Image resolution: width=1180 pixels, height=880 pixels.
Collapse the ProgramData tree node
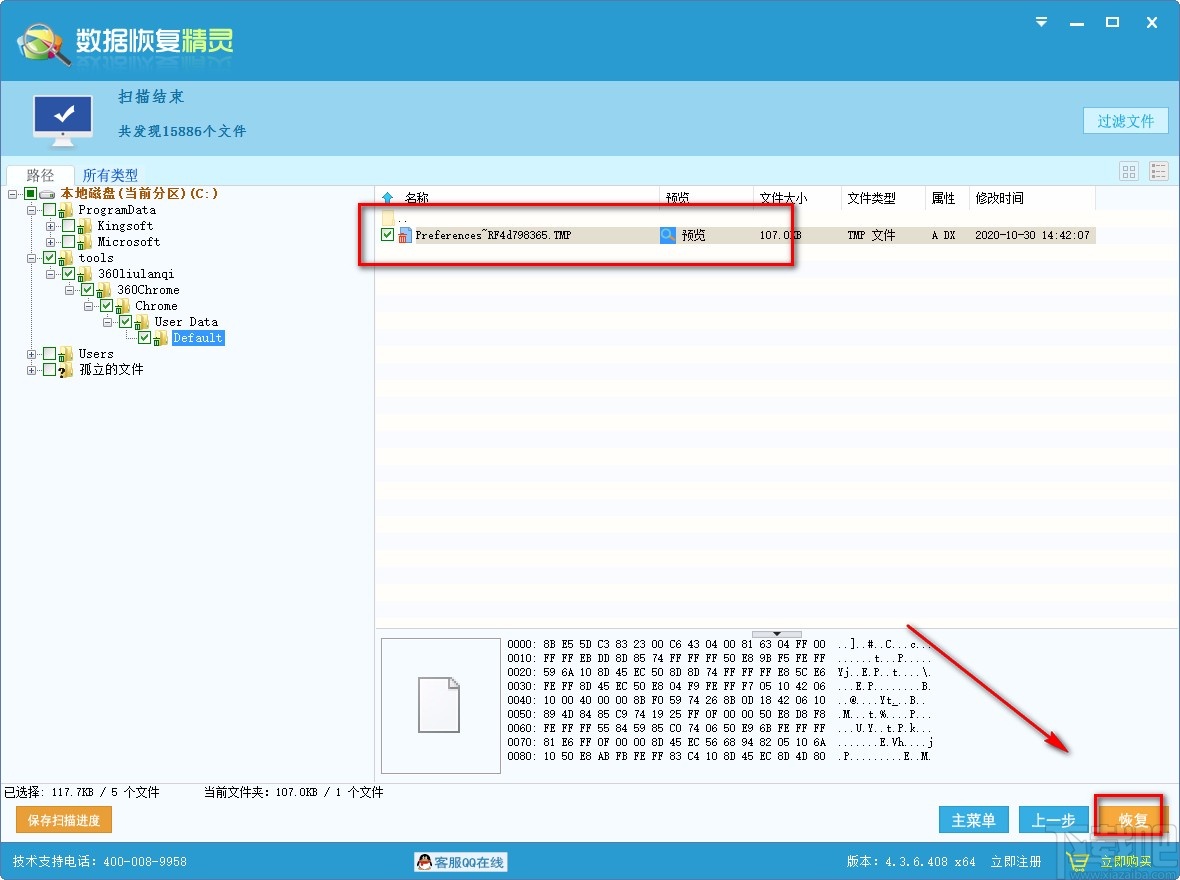coord(32,210)
